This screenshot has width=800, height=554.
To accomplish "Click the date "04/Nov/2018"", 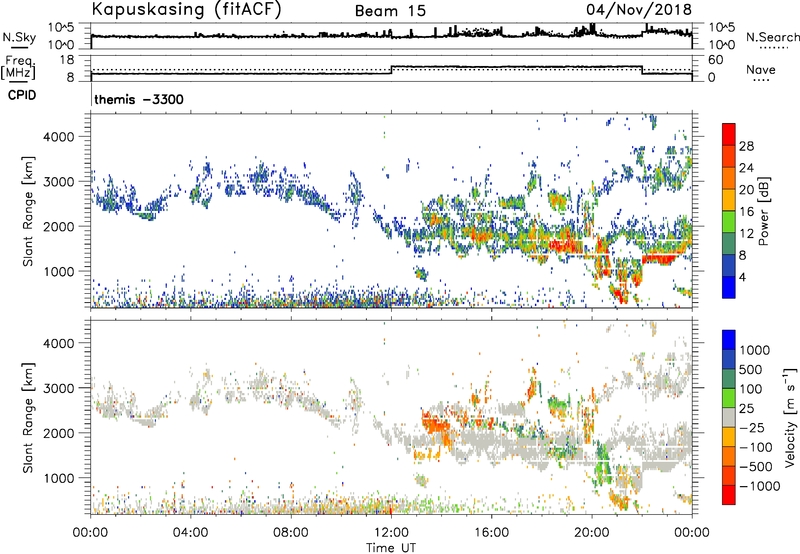I will 639,9.
